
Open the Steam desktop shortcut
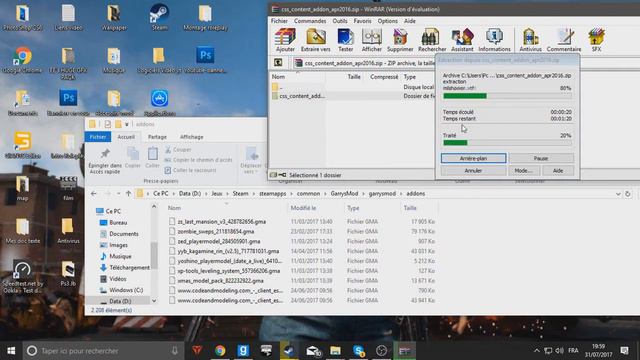coord(159,17)
